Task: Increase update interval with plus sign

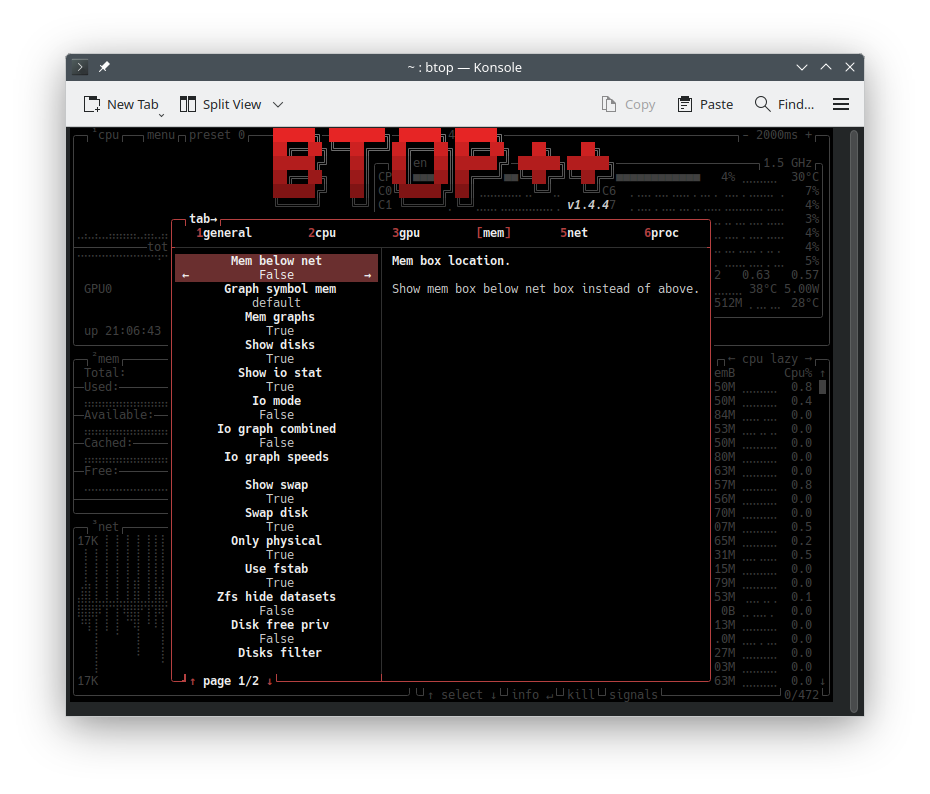Action: [x=808, y=135]
